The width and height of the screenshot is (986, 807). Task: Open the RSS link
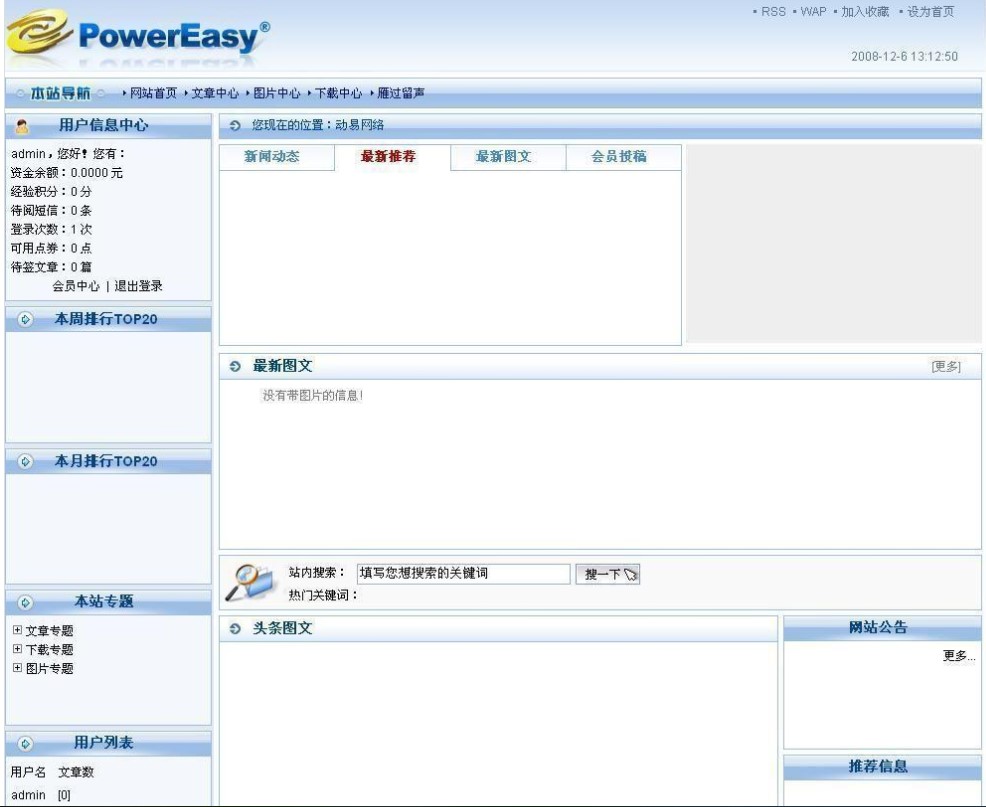pyautogui.click(x=773, y=11)
